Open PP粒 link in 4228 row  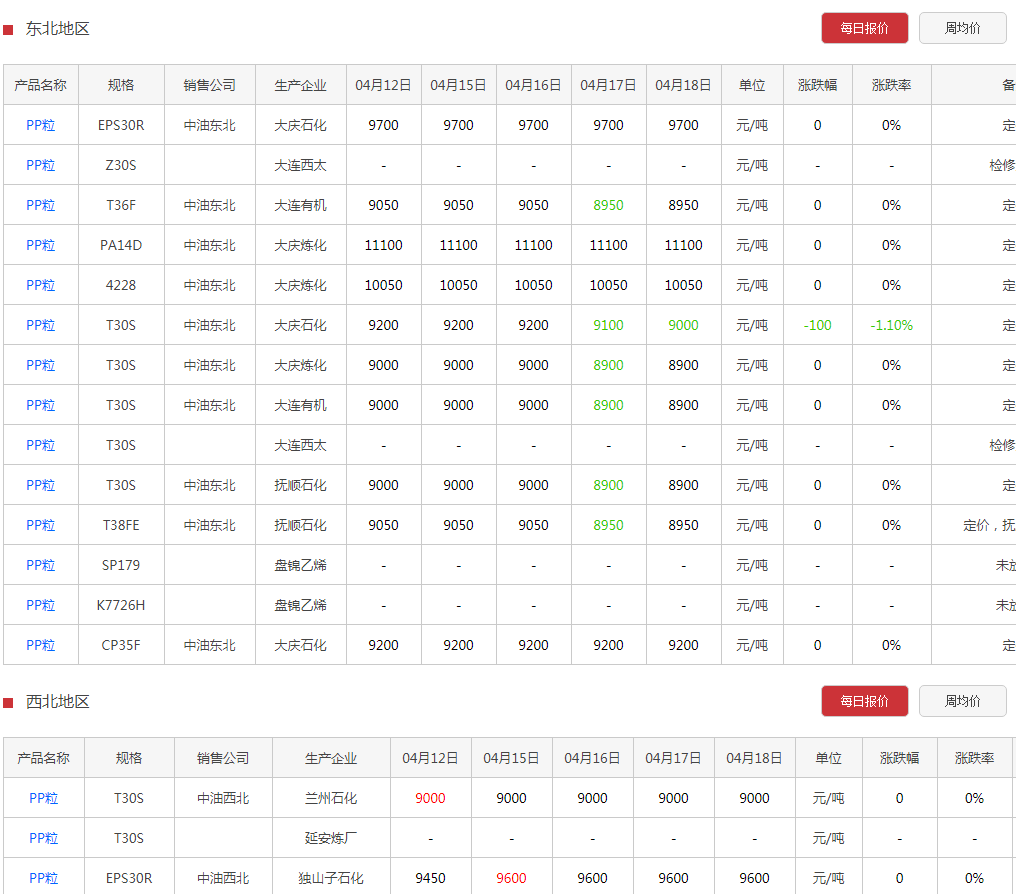click(x=40, y=285)
